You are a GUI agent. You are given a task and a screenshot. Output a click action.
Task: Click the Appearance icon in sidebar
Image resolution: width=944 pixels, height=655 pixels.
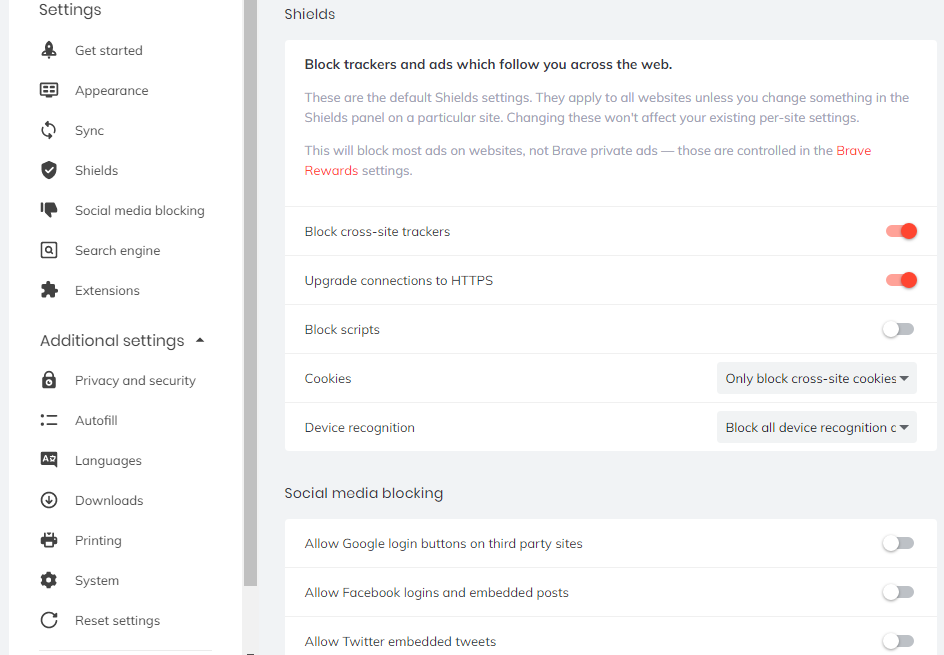pyautogui.click(x=49, y=90)
